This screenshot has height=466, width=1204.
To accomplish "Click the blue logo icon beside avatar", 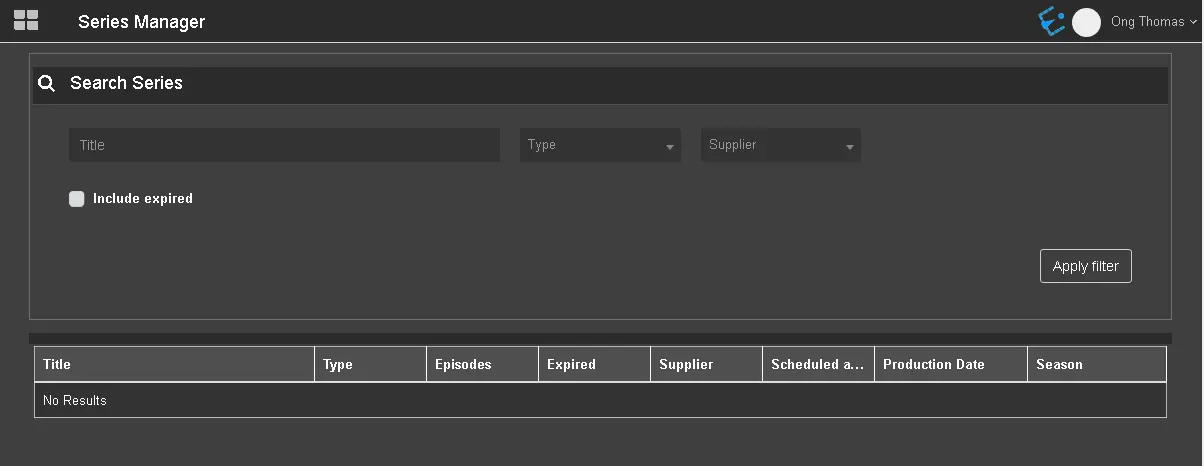I will tap(1051, 21).
